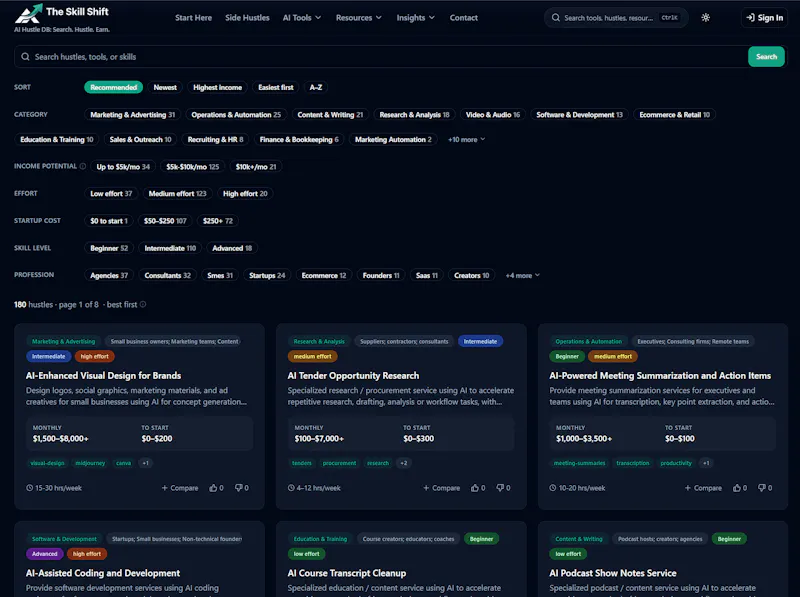Filter skill level Intermediate
The width and height of the screenshot is (800, 597).
click(x=170, y=248)
